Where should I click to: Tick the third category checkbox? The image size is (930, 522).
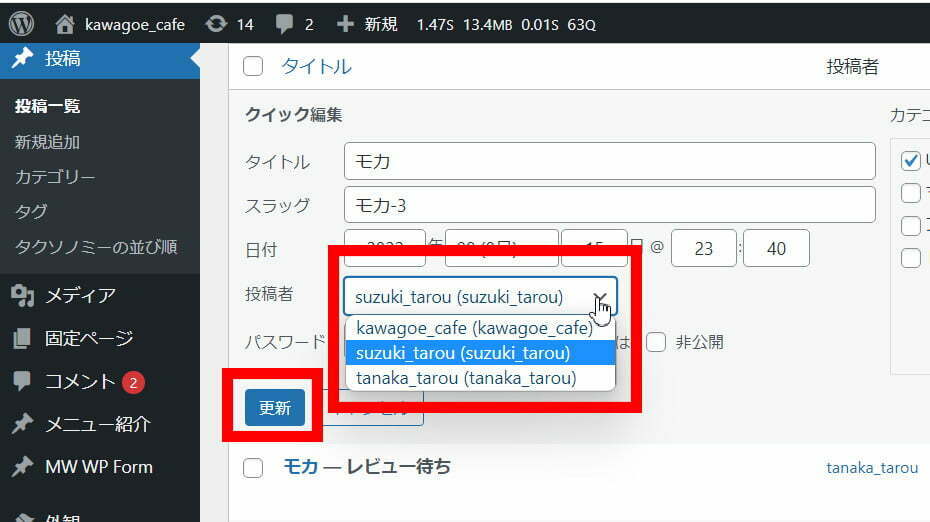[910, 225]
